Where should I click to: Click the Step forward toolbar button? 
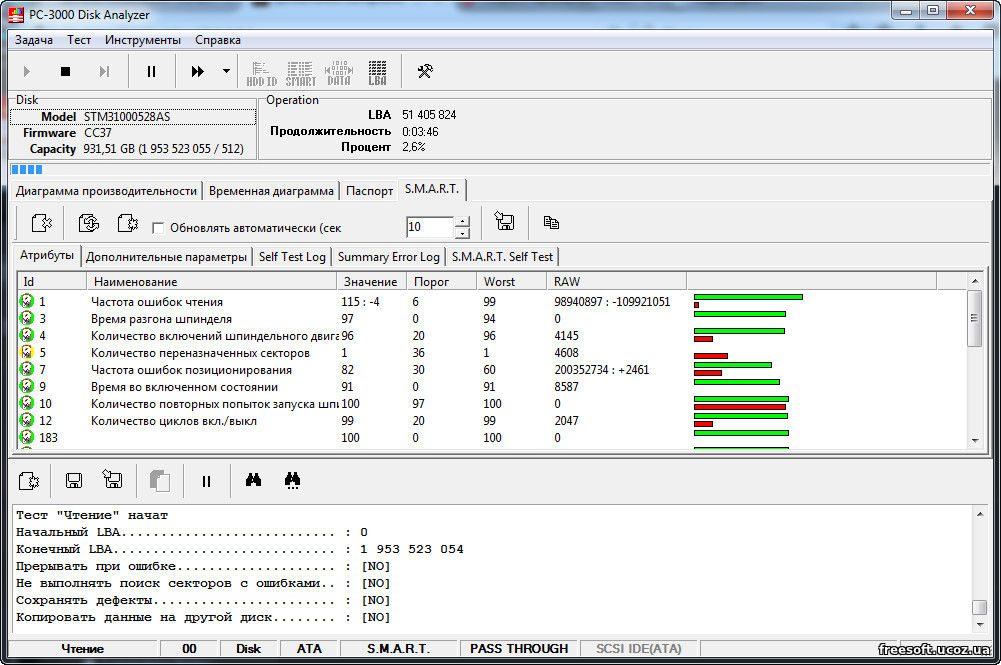tap(104, 71)
